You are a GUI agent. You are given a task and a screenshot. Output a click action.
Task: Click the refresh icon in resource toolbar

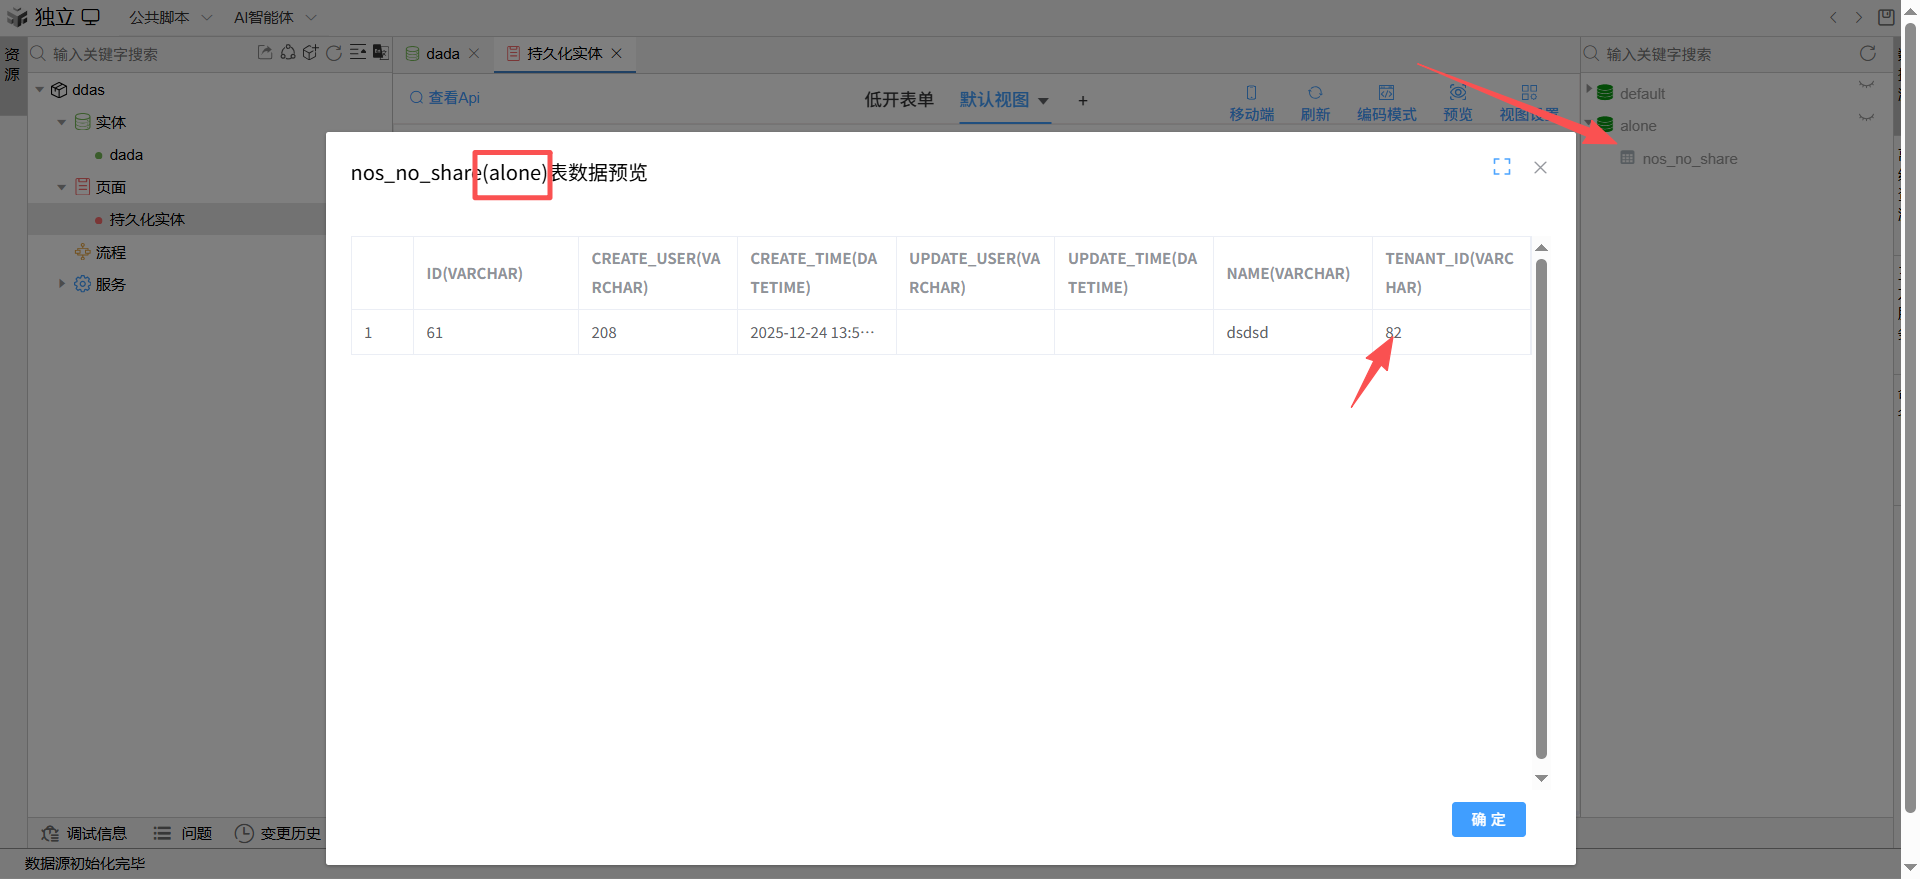pyautogui.click(x=334, y=53)
